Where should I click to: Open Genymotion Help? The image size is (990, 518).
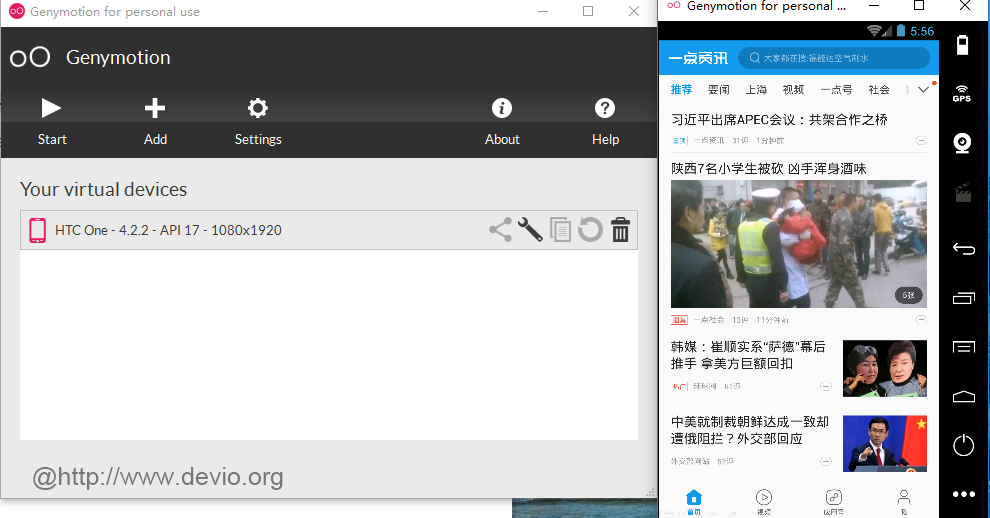pos(605,121)
